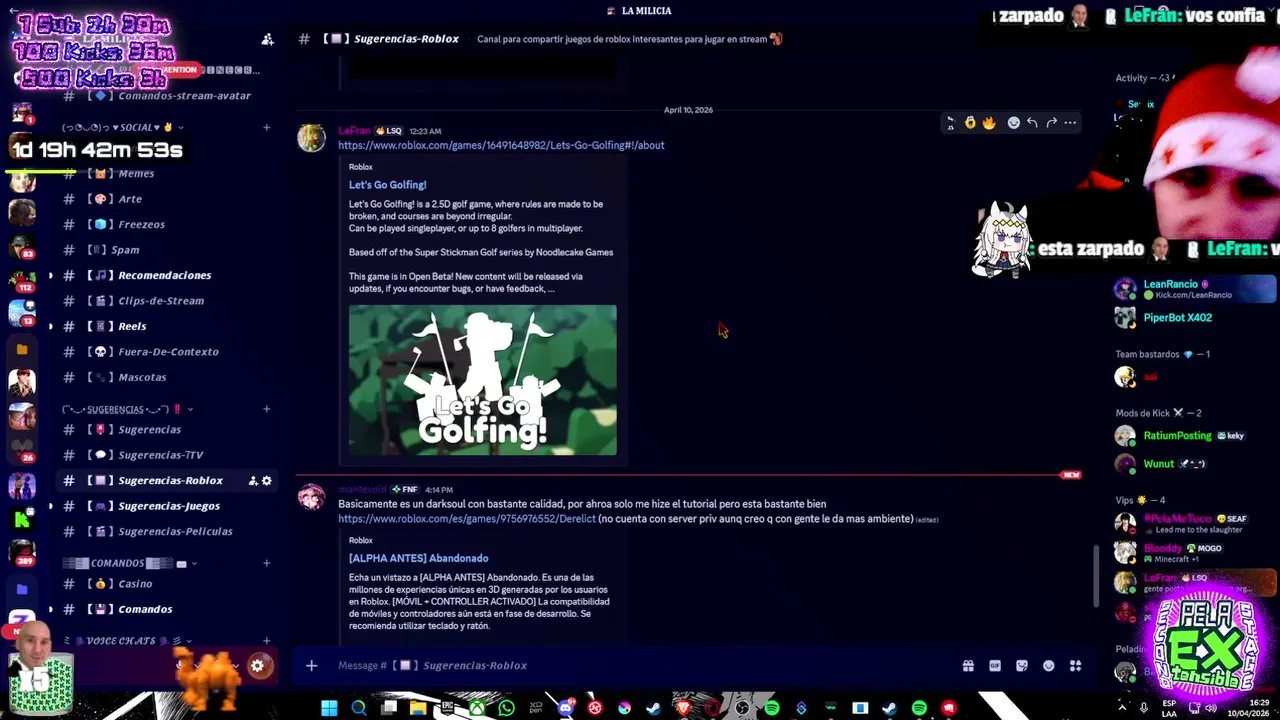1280x720 pixels.
Task: Collapse the SUGERENCIAS channel category
Action: pyautogui.click(x=126, y=409)
